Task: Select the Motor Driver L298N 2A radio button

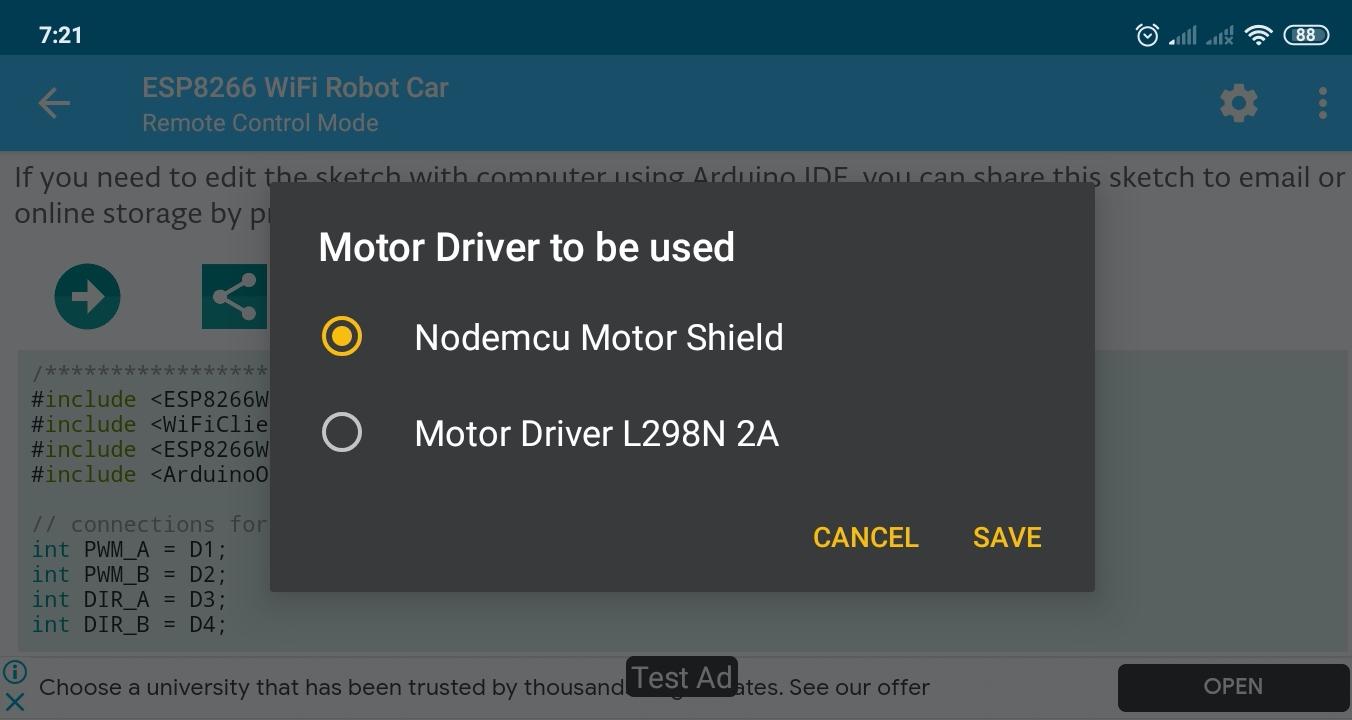Action: [342, 433]
